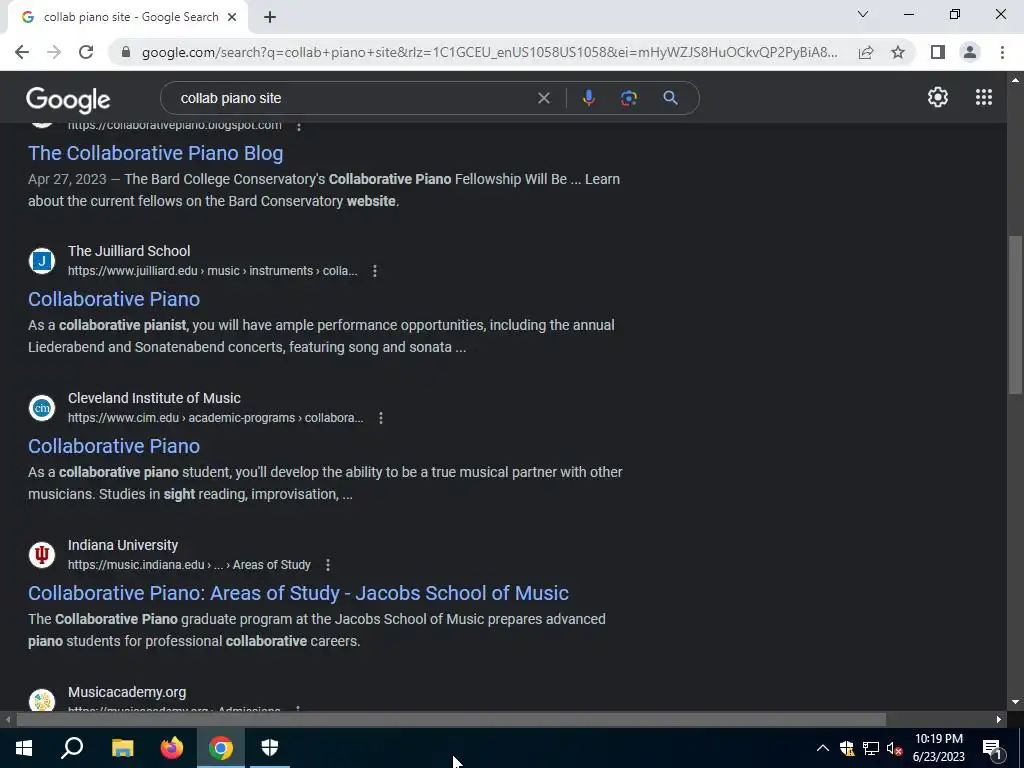This screenshot has width=1024, height=768.
Task: Click Musicacademy.org site name
Action: click(x=127, y=692)
